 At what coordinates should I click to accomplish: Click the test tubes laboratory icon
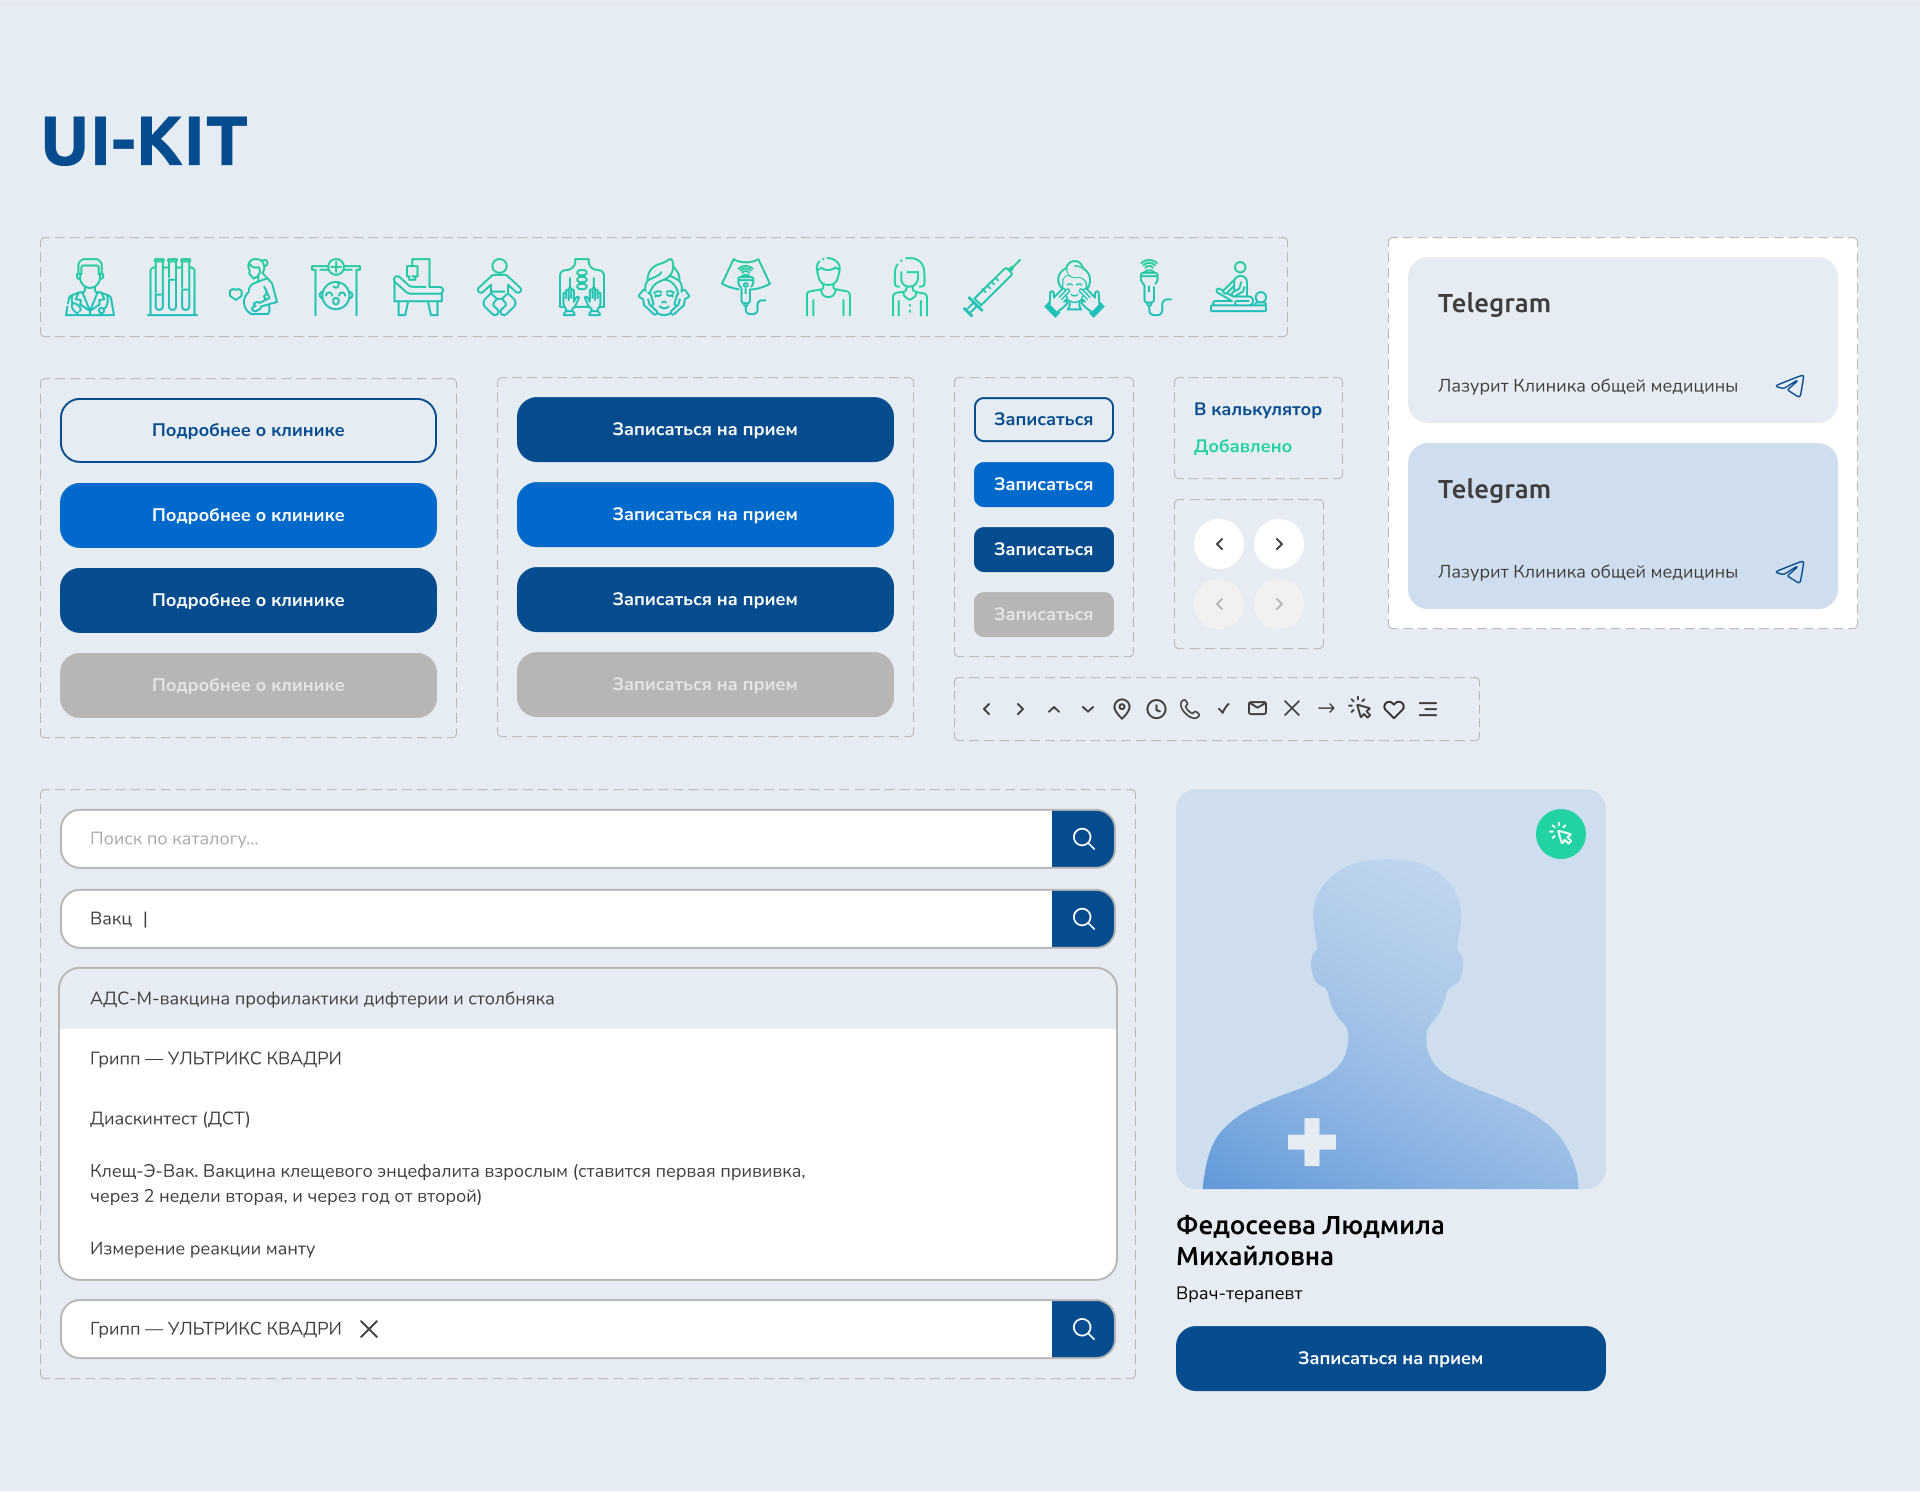point(172,288)
